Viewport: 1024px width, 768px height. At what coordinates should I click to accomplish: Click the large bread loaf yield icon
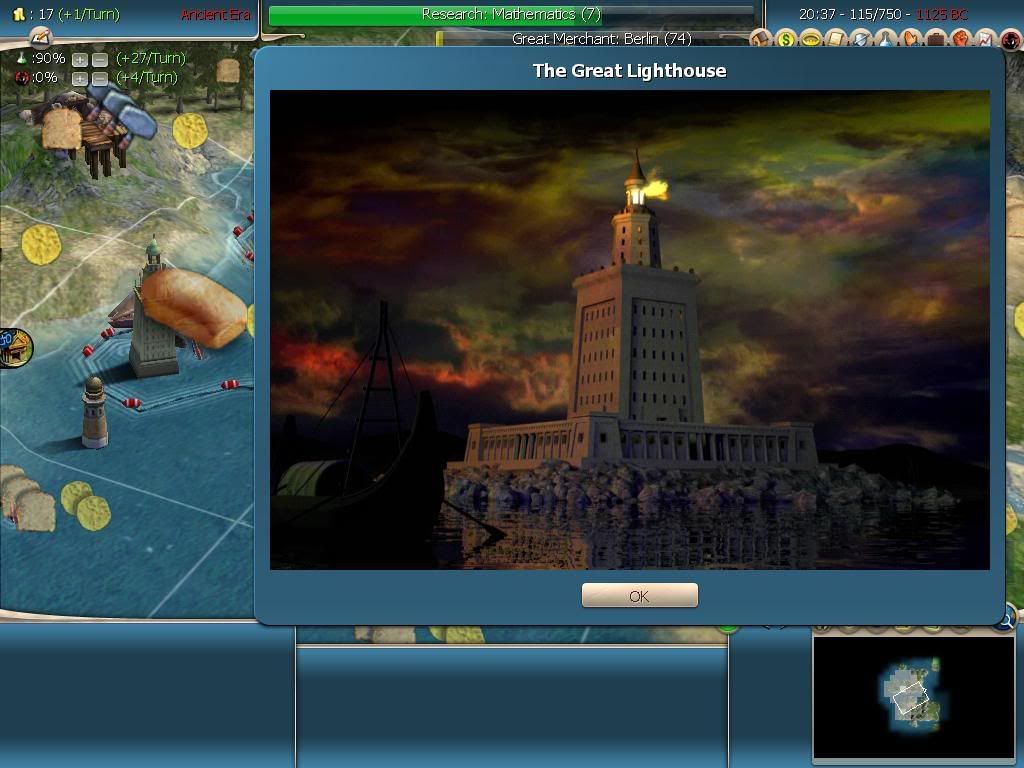point(194,308)
